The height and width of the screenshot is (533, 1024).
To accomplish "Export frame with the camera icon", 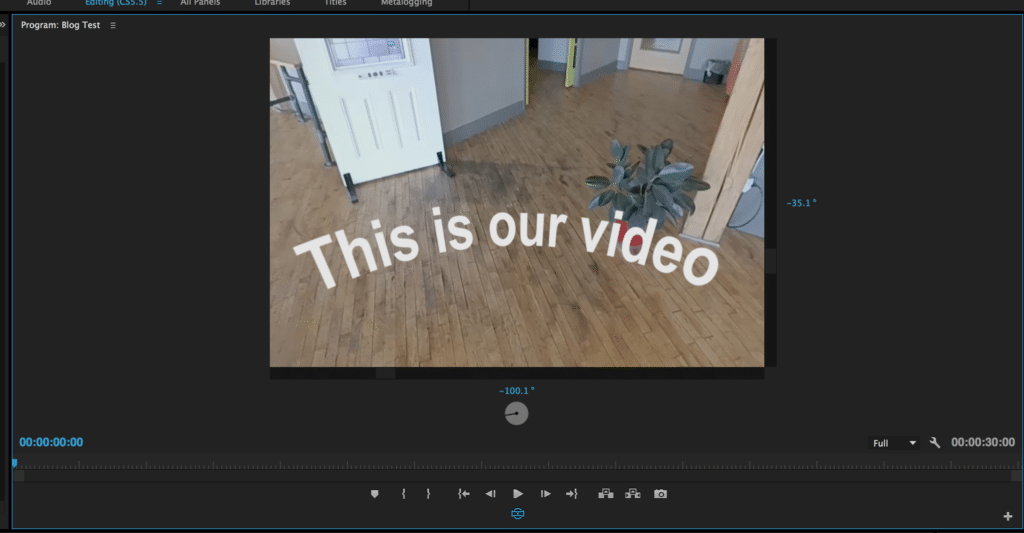I will [x=660, y=494].
